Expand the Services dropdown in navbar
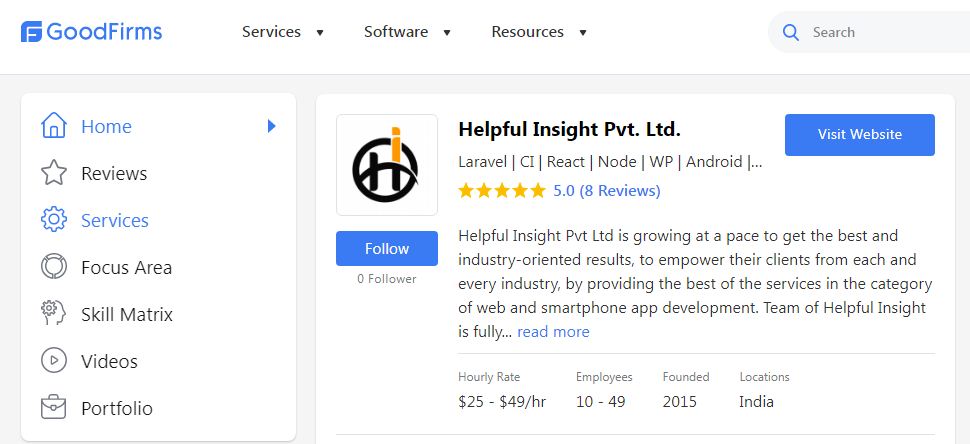Viewport: 970px width, 444px height. tap(283, 32)
